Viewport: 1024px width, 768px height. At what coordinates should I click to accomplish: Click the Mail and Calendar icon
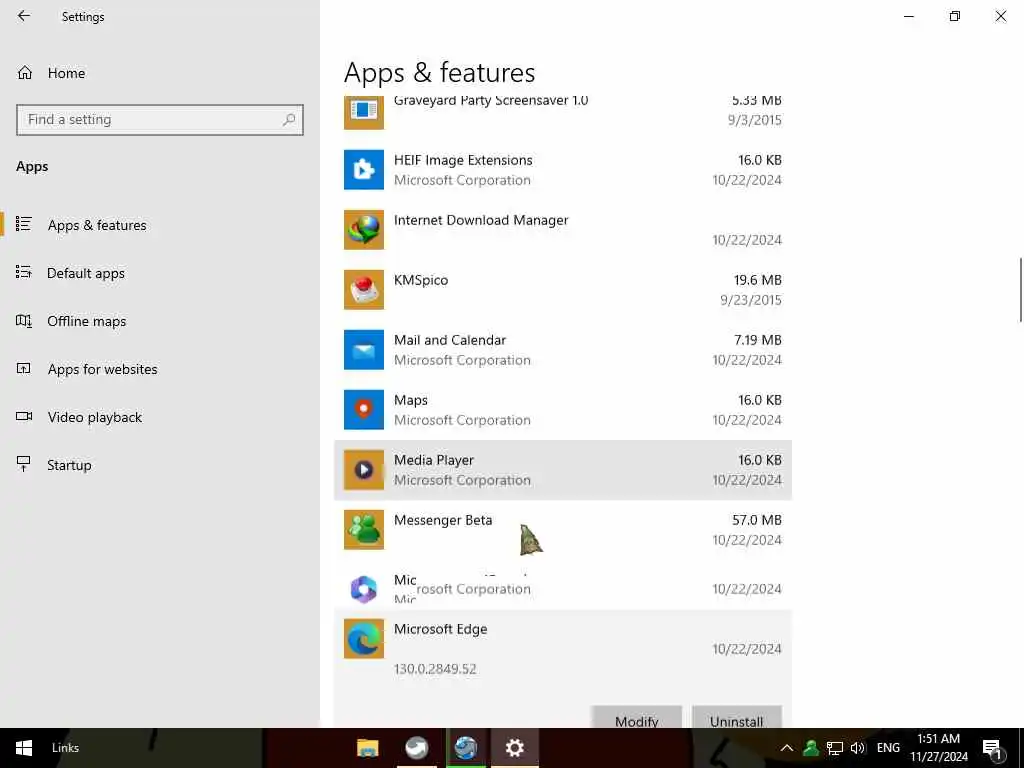[x=364, y=350]
